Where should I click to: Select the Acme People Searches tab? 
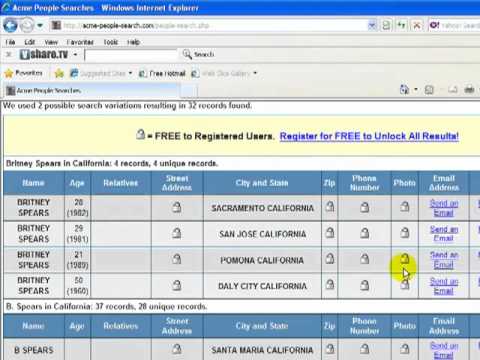point(91,90)
